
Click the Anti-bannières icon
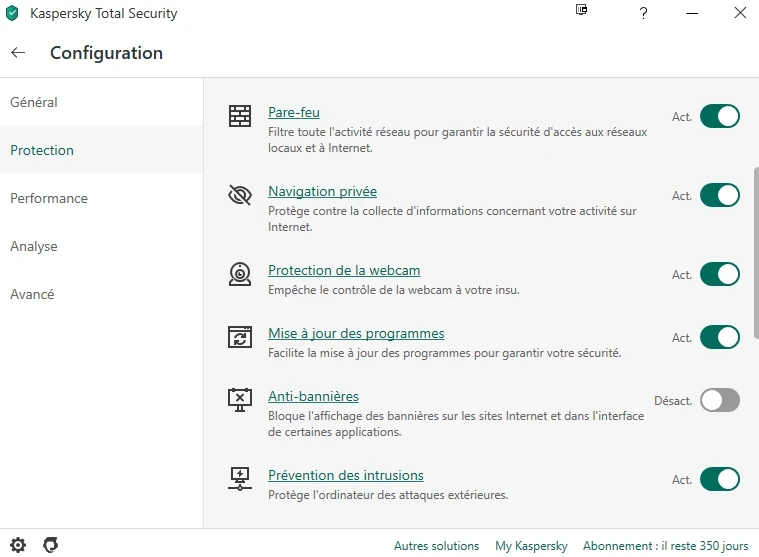point(240,400)
